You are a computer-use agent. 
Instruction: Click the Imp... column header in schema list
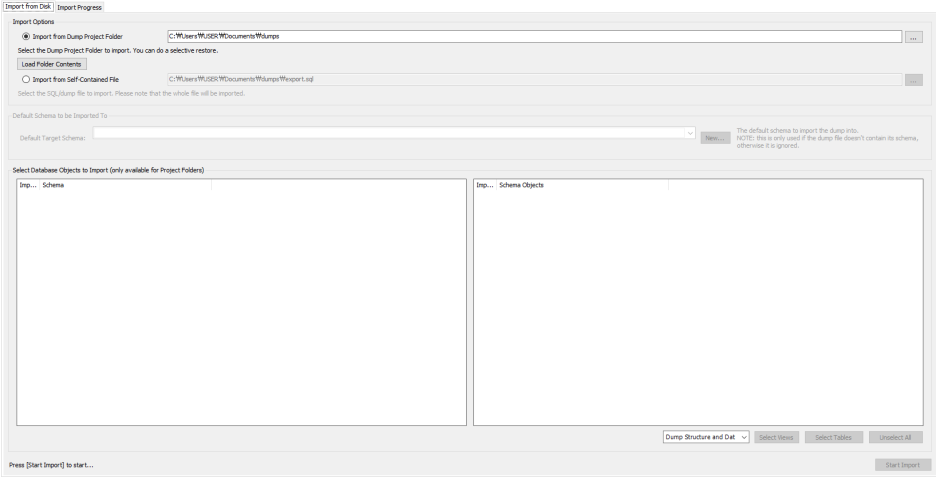click(28, 185)
